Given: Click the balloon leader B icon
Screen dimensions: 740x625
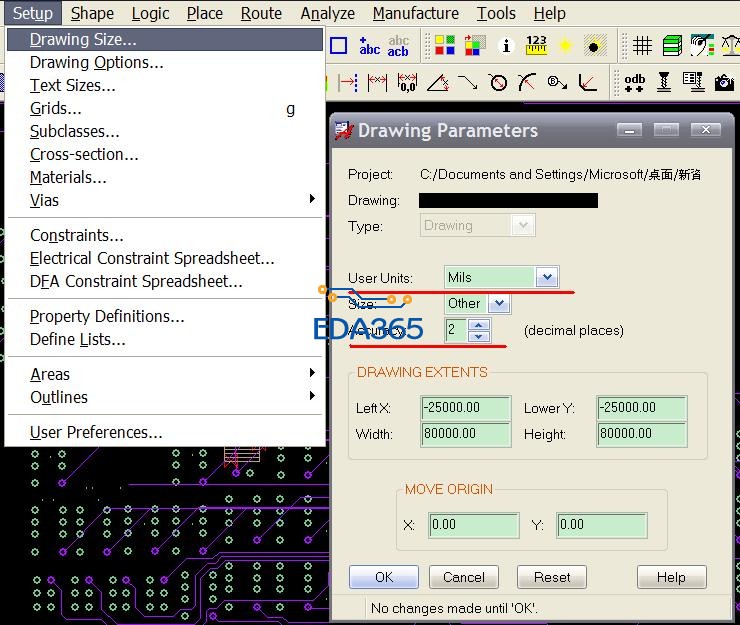Looking at the screenshot, I should [x=557, y=83].
